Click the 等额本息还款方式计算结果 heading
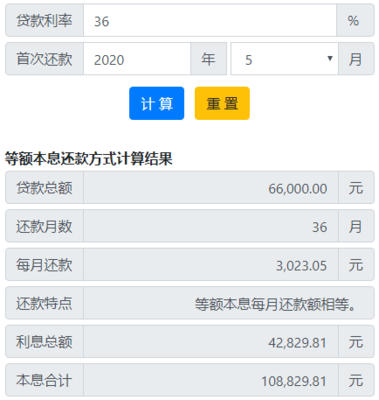Viewport: 379px width, 400px height. 89,158
